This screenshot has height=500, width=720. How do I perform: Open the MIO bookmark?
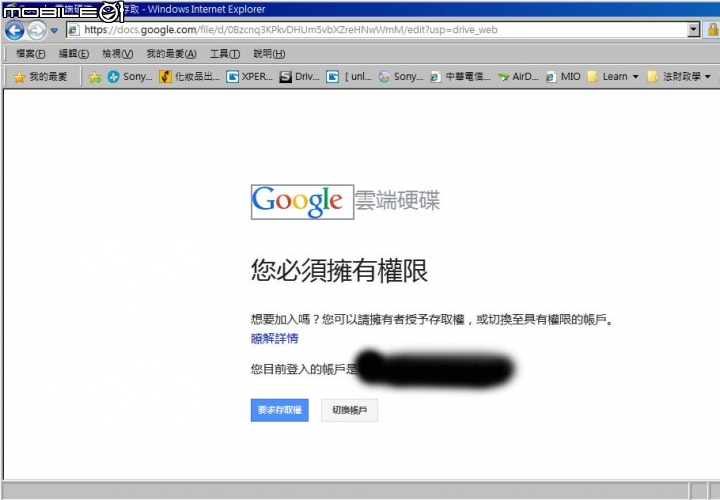(x=563, y=77)
